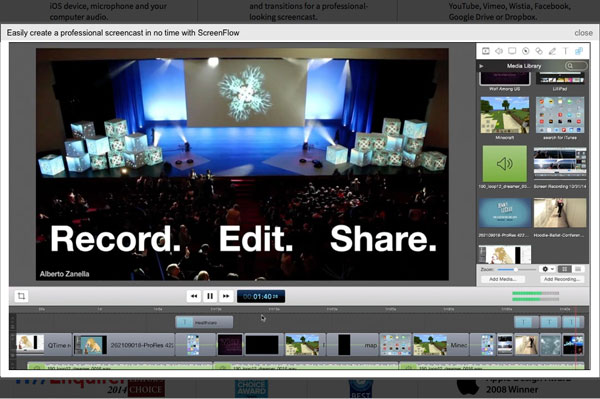
Task: Open the Touch Callout properties tab
Action: tap(539, 51)
